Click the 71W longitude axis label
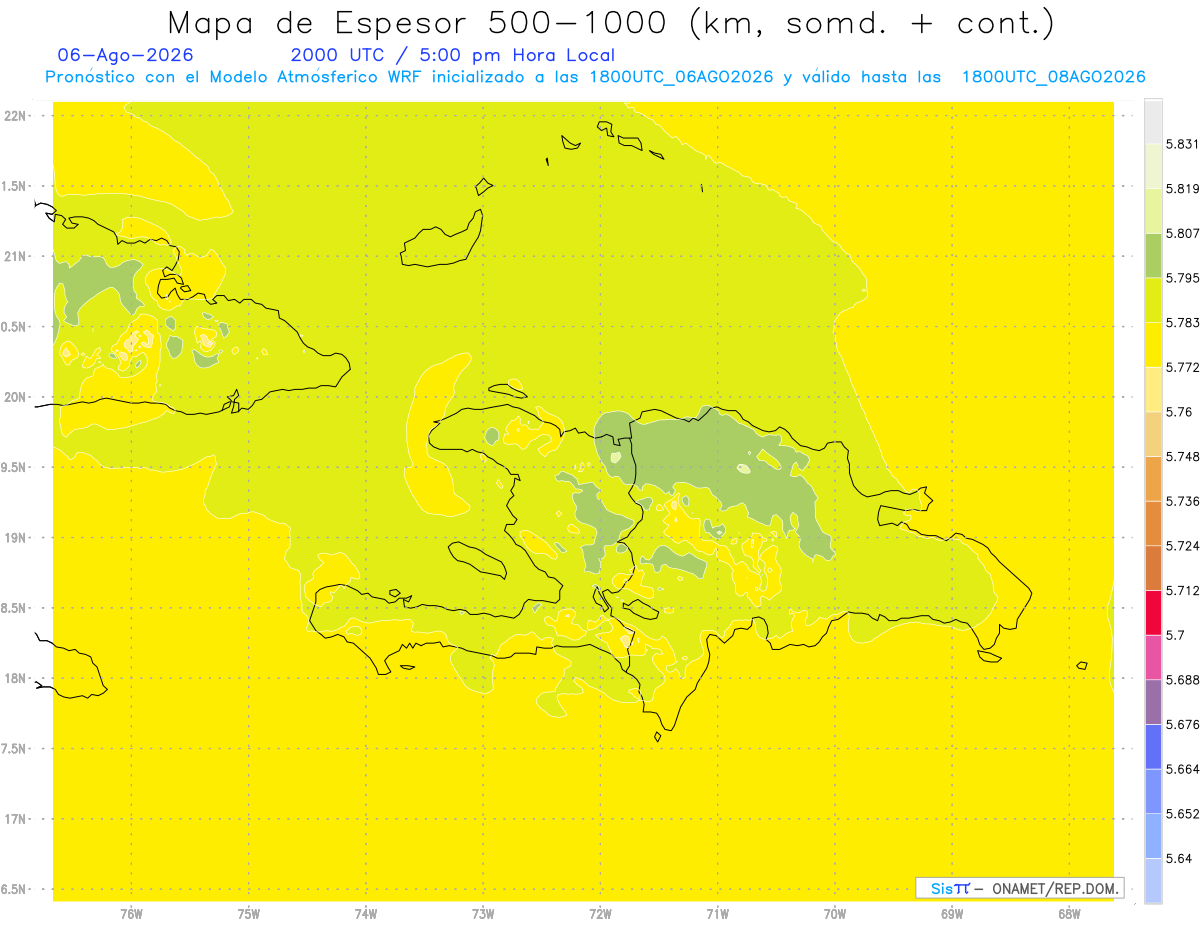This screenshot has width=1200, height=927. (717, 914)
